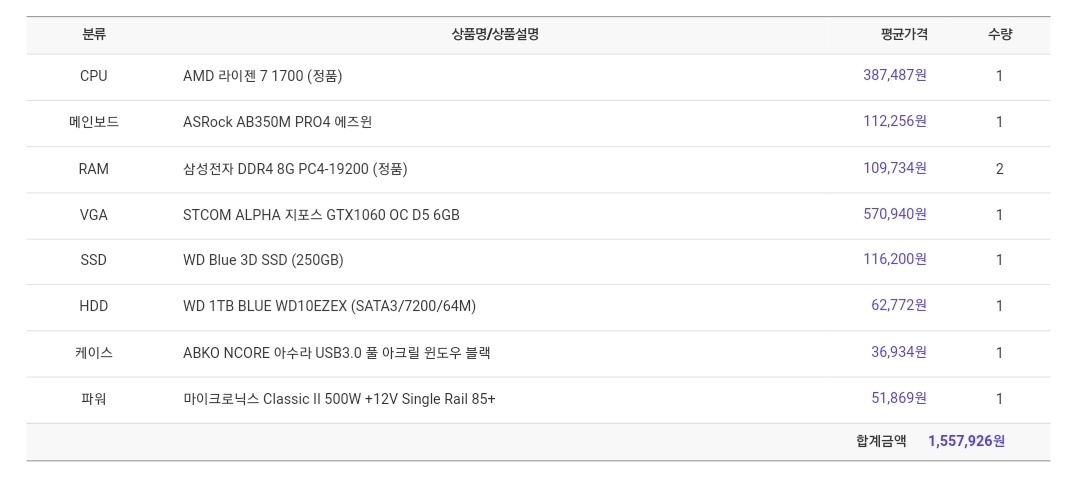The height and width of the screenshot is (486, 1078).
Task: Open STCOM ALPHA 지포스 GTX1060 product
Action: [321, 215]
